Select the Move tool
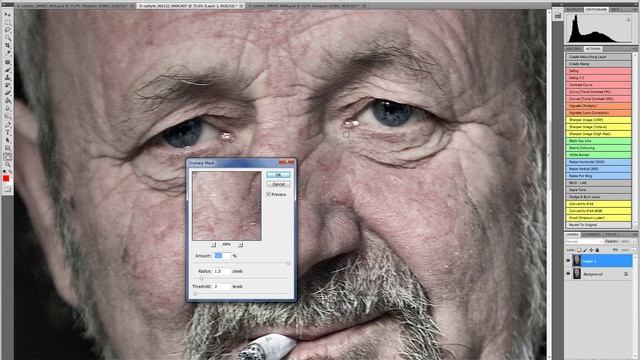640x360 pixels. 7,14
